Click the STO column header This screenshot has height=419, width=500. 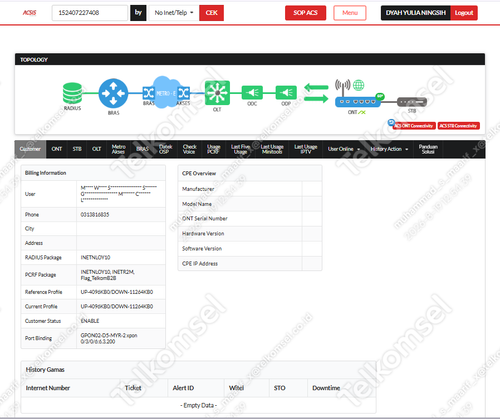tap(279, 388)
